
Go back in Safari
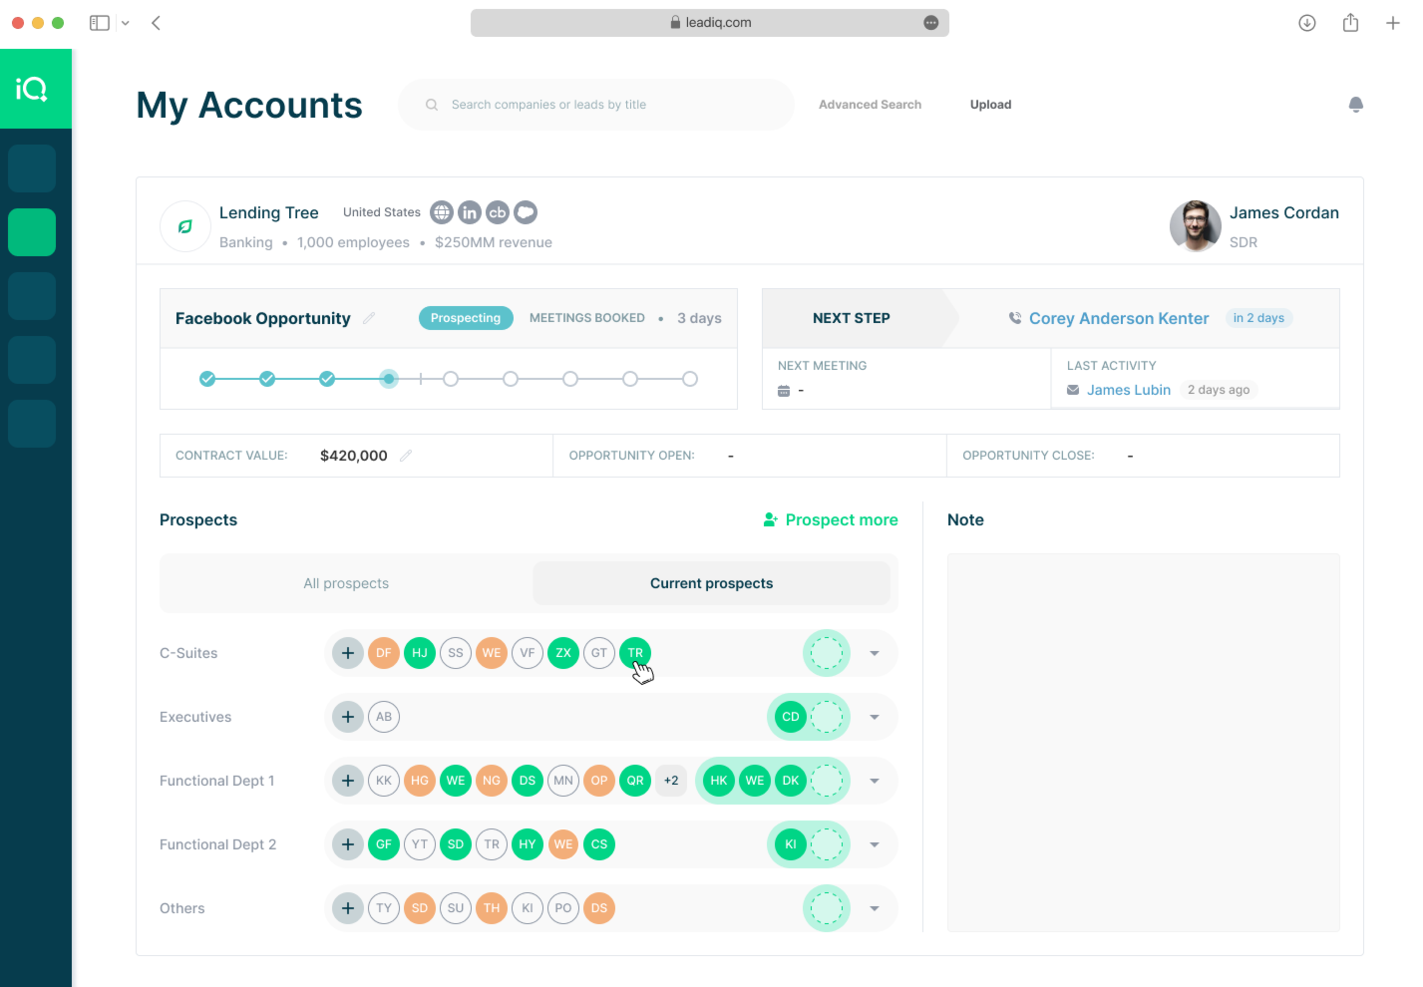point(156,23)
